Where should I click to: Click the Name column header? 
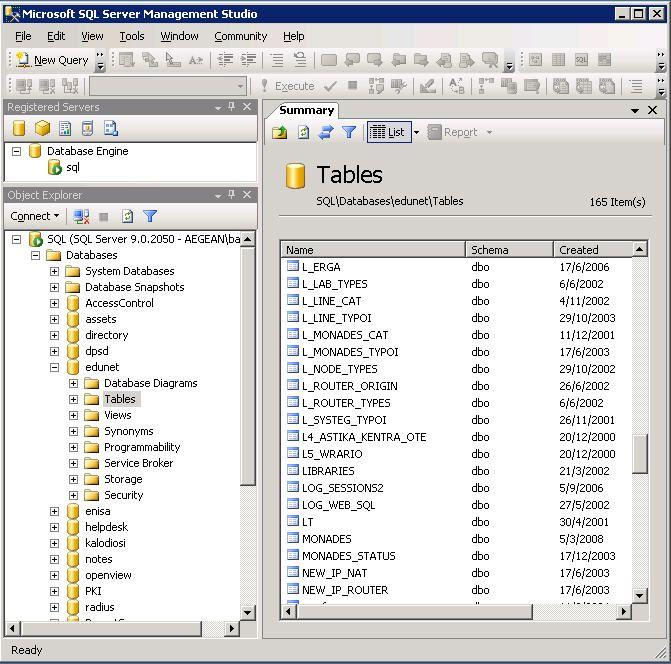coord(373,249)
